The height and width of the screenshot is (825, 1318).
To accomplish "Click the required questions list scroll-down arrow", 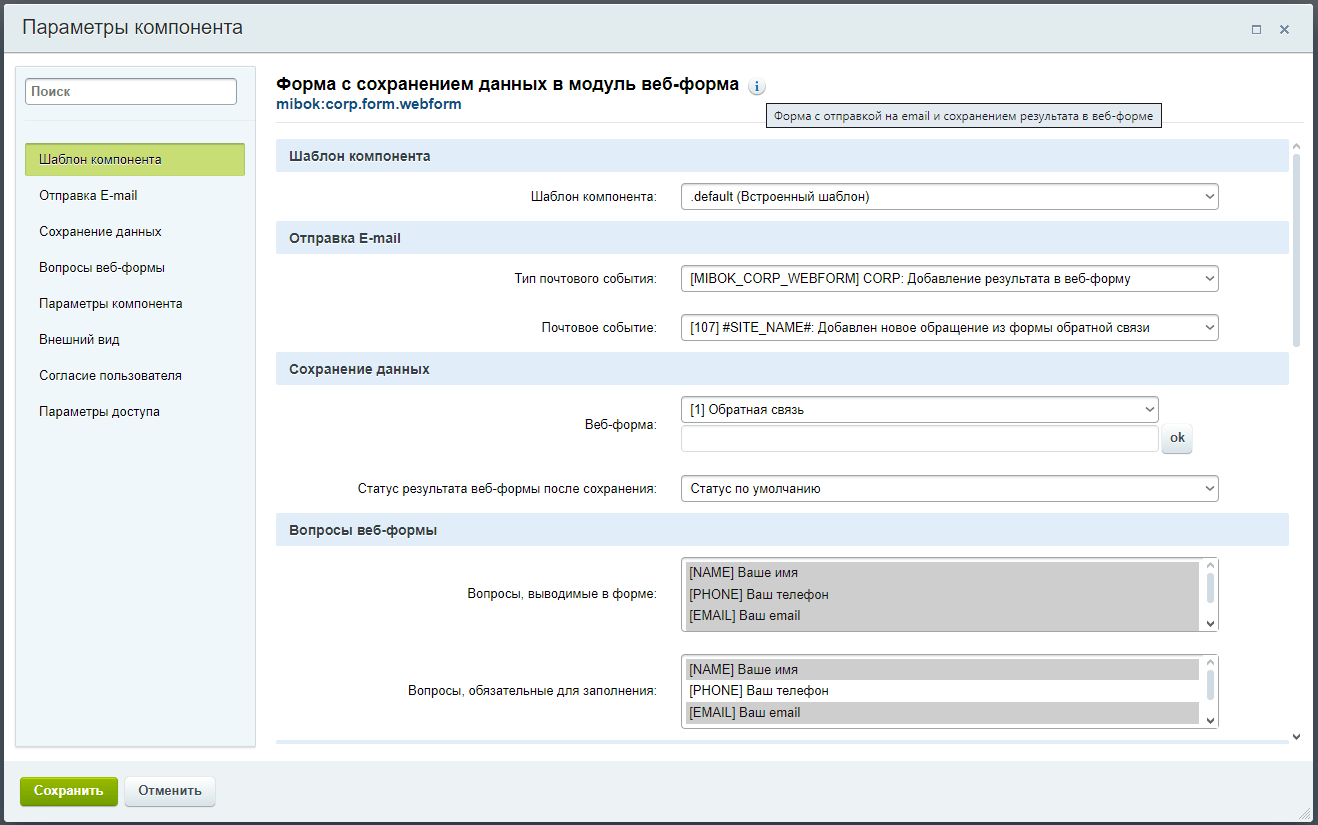I will (1210, 719).
